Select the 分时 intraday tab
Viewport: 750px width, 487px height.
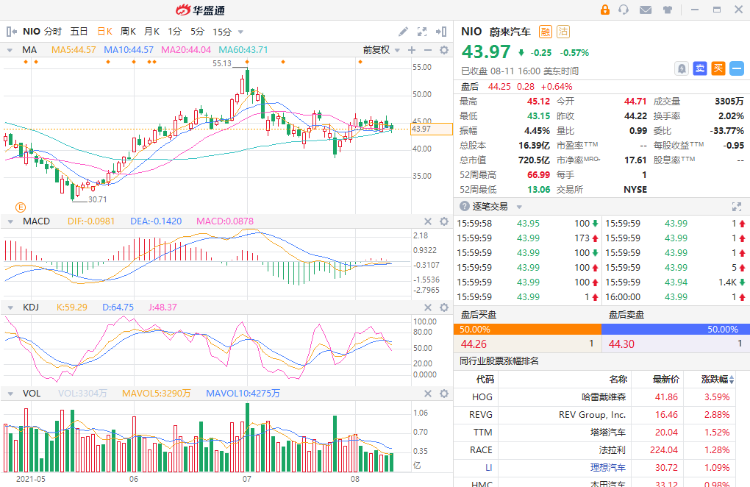[x=52, y=32]
